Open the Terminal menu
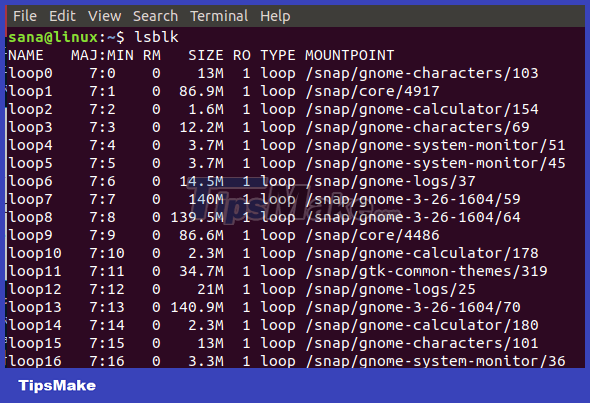 tap(219, 16)
